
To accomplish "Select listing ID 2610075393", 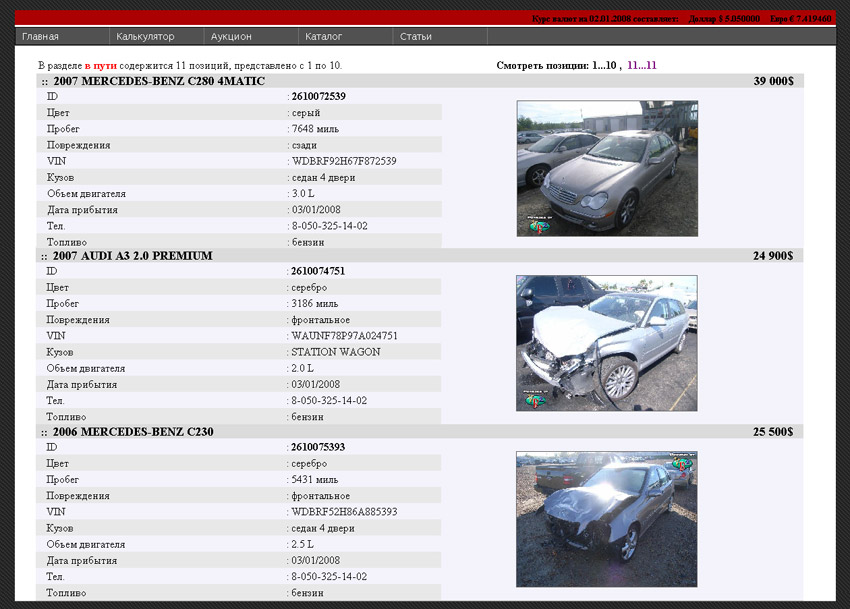I will (x=318, y=447).
